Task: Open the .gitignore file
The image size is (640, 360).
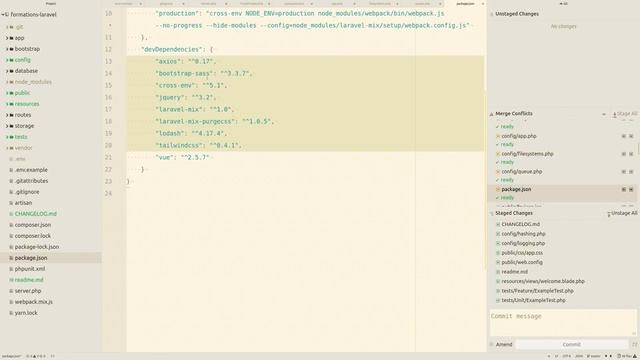Action: coord(27,192)
